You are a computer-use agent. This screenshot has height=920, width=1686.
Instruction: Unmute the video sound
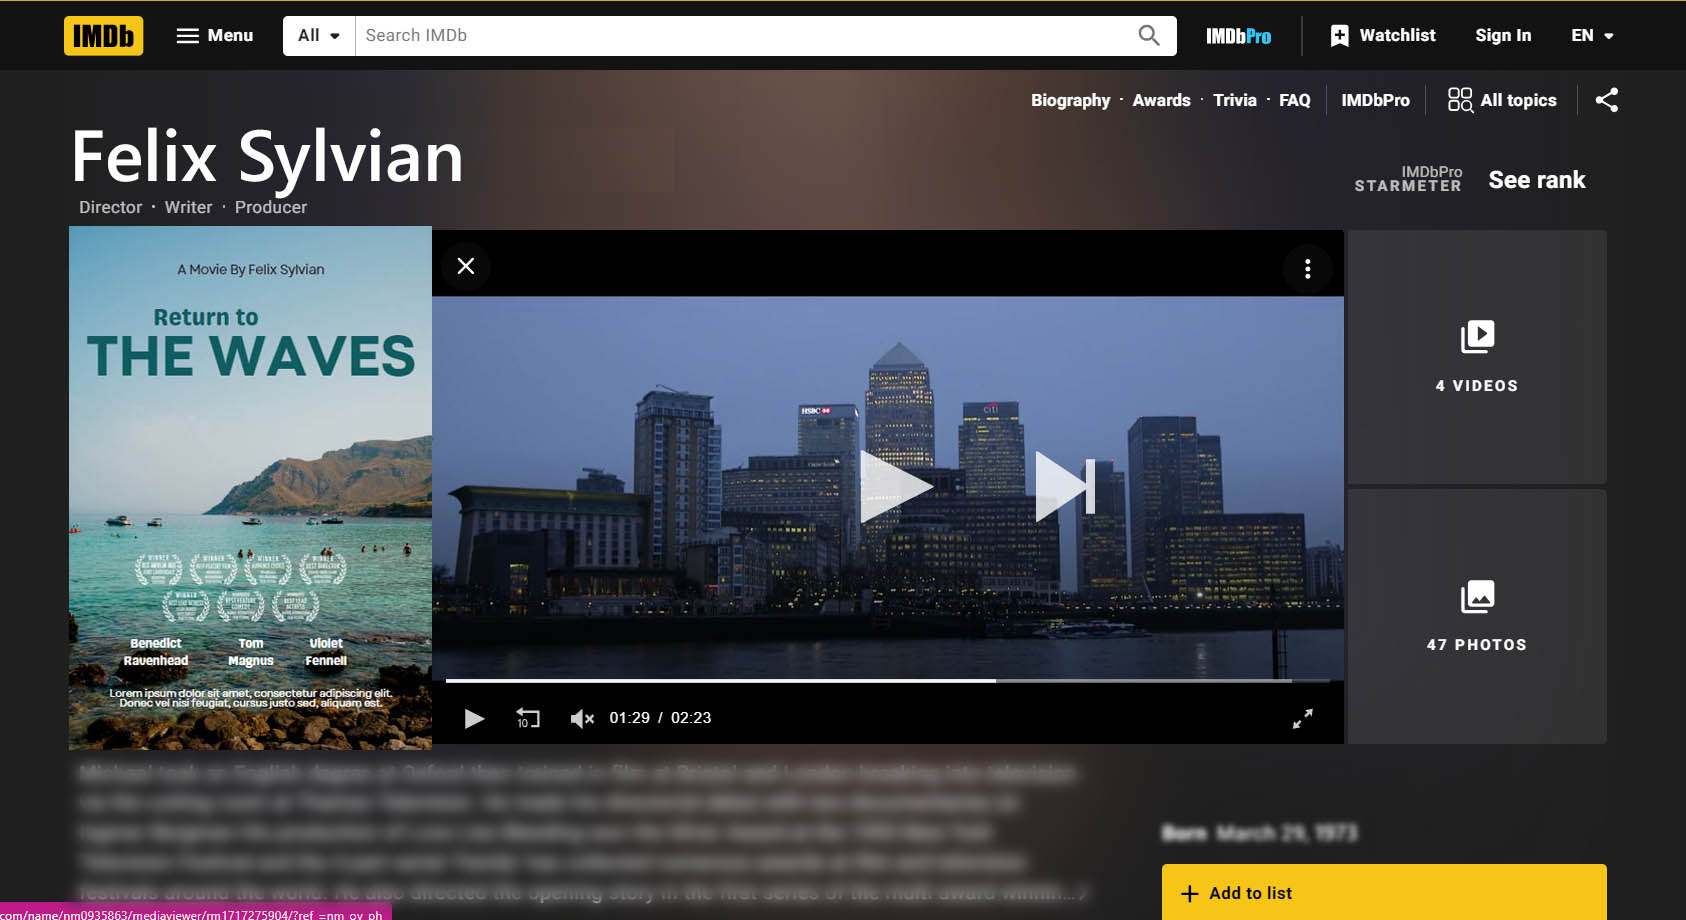(582, 718)
